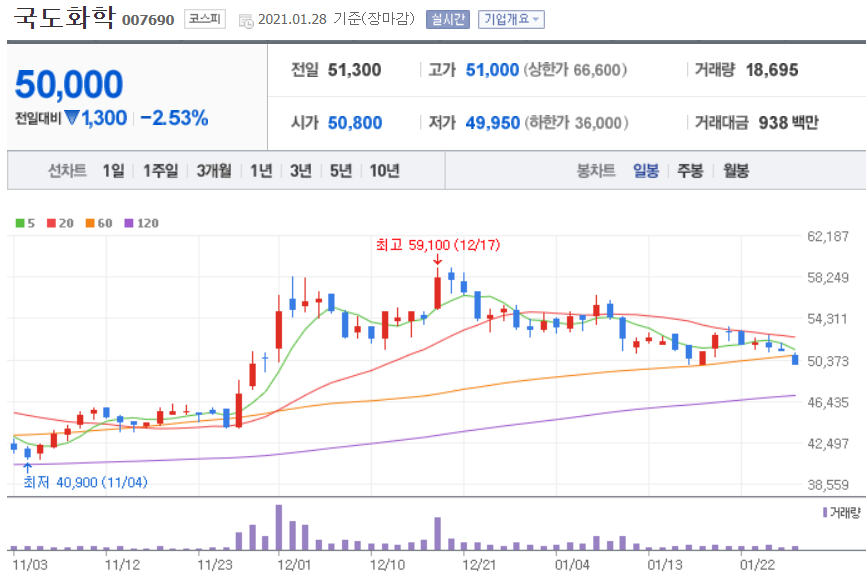Click the 50,373 price axis label
The image size is (866, 578).
pyautogui.click(x=828, y=361)
